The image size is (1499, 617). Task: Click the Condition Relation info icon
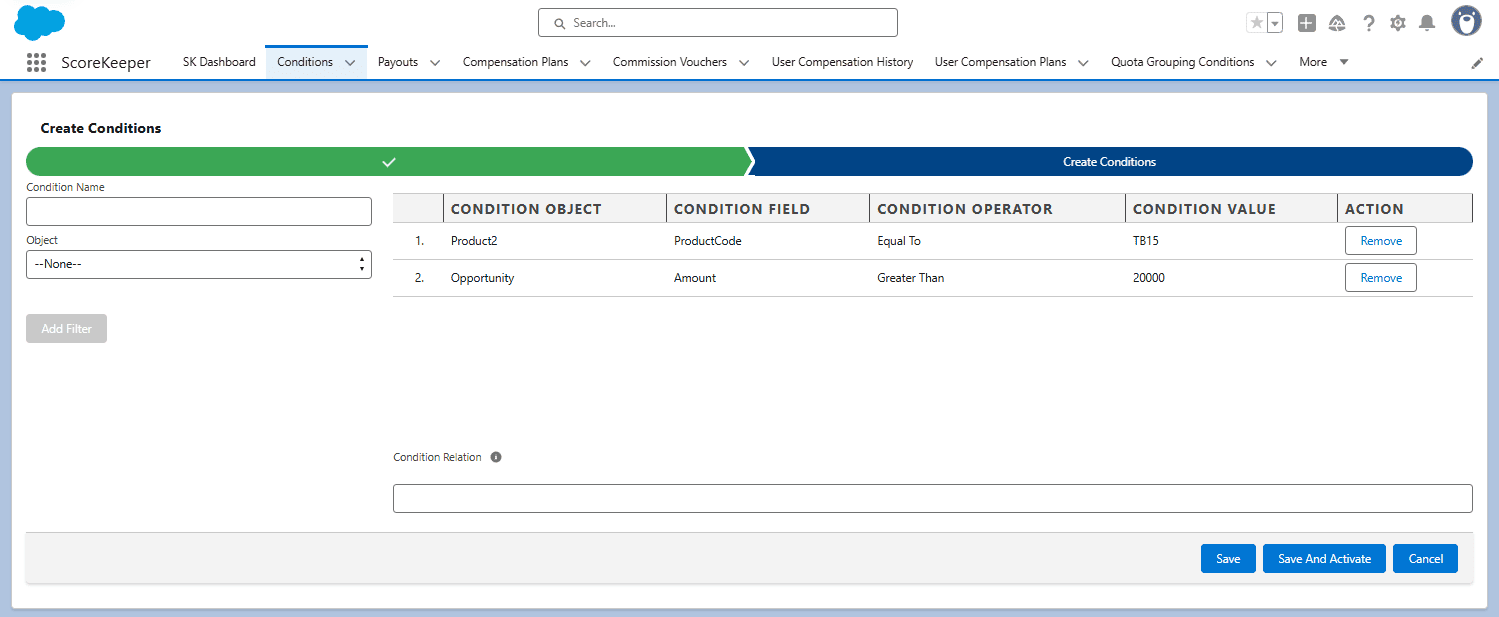click(496, 457)
